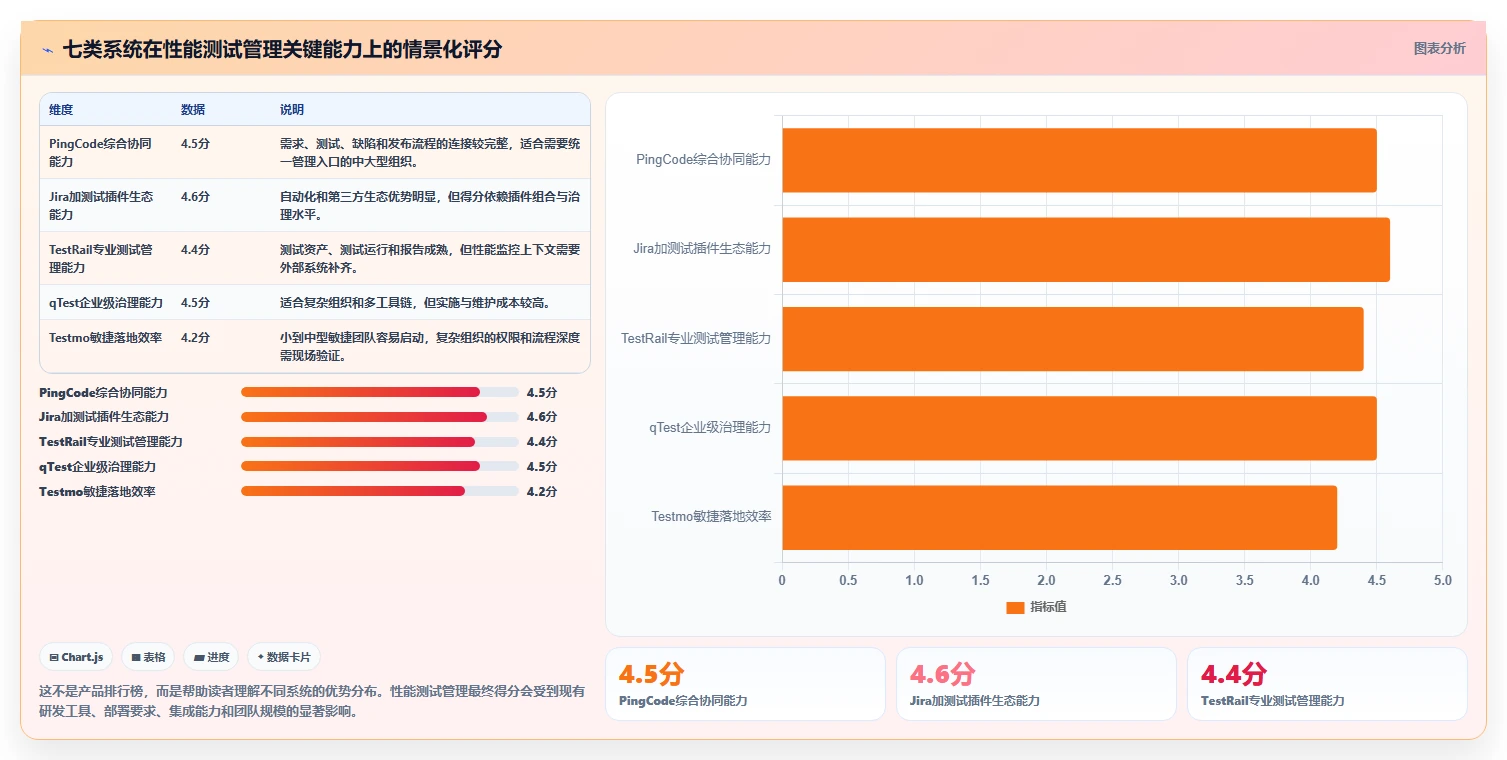Click the qTest企业级治理能力 progress bar
The width and height of the screenshot is (1507, 760).
click(x=379, y=467)
